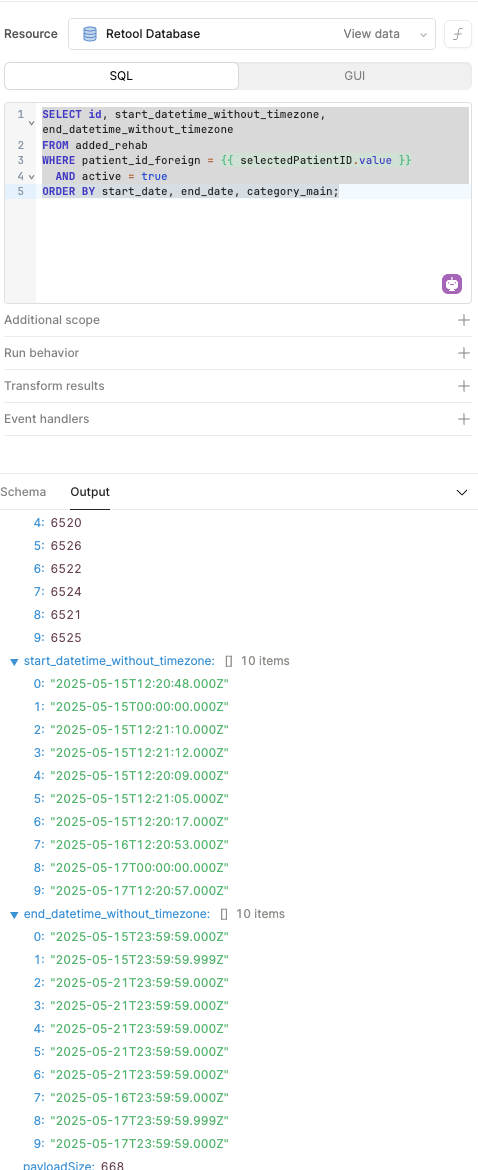Open the Schema tab
The width and height of the screenshot is (478, 1170).
click(x=23, y=492)
